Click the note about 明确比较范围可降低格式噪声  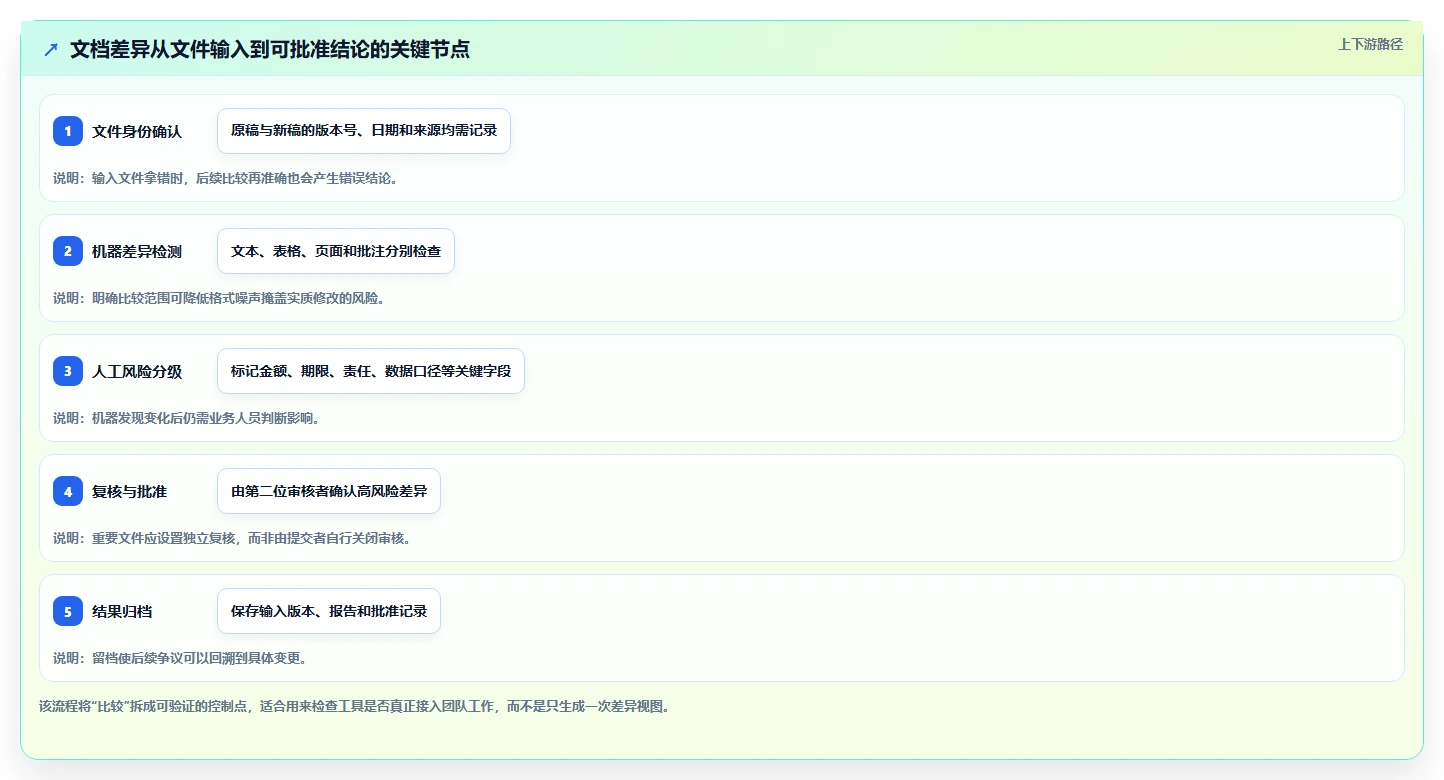219,298
